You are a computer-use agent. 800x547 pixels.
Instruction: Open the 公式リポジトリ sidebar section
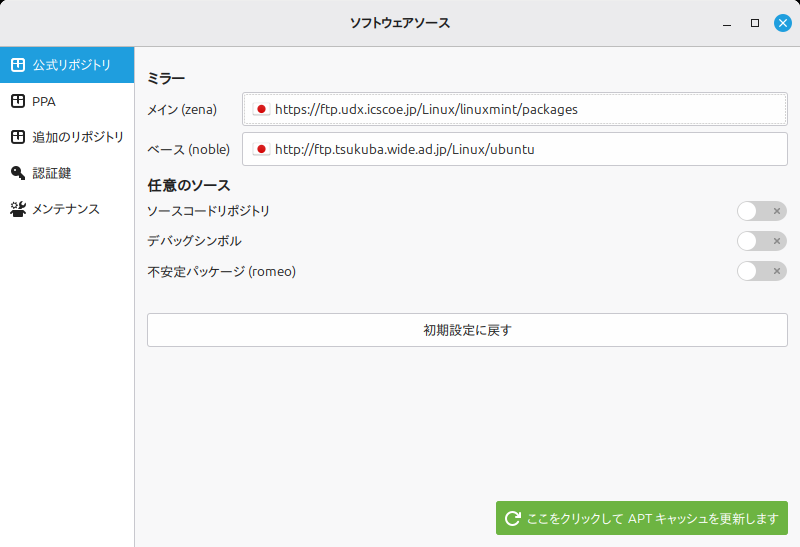tap(67, 65)
